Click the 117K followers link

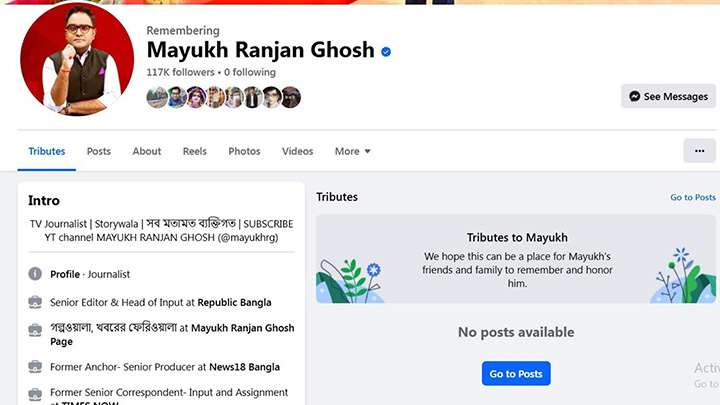pos(180,73)
